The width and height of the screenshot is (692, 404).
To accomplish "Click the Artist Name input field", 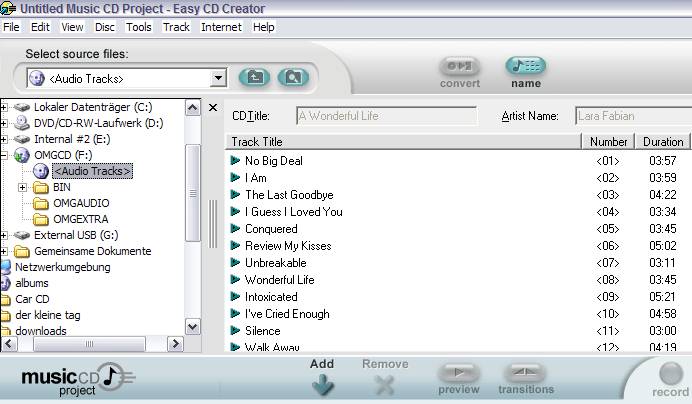I will 634,116.
